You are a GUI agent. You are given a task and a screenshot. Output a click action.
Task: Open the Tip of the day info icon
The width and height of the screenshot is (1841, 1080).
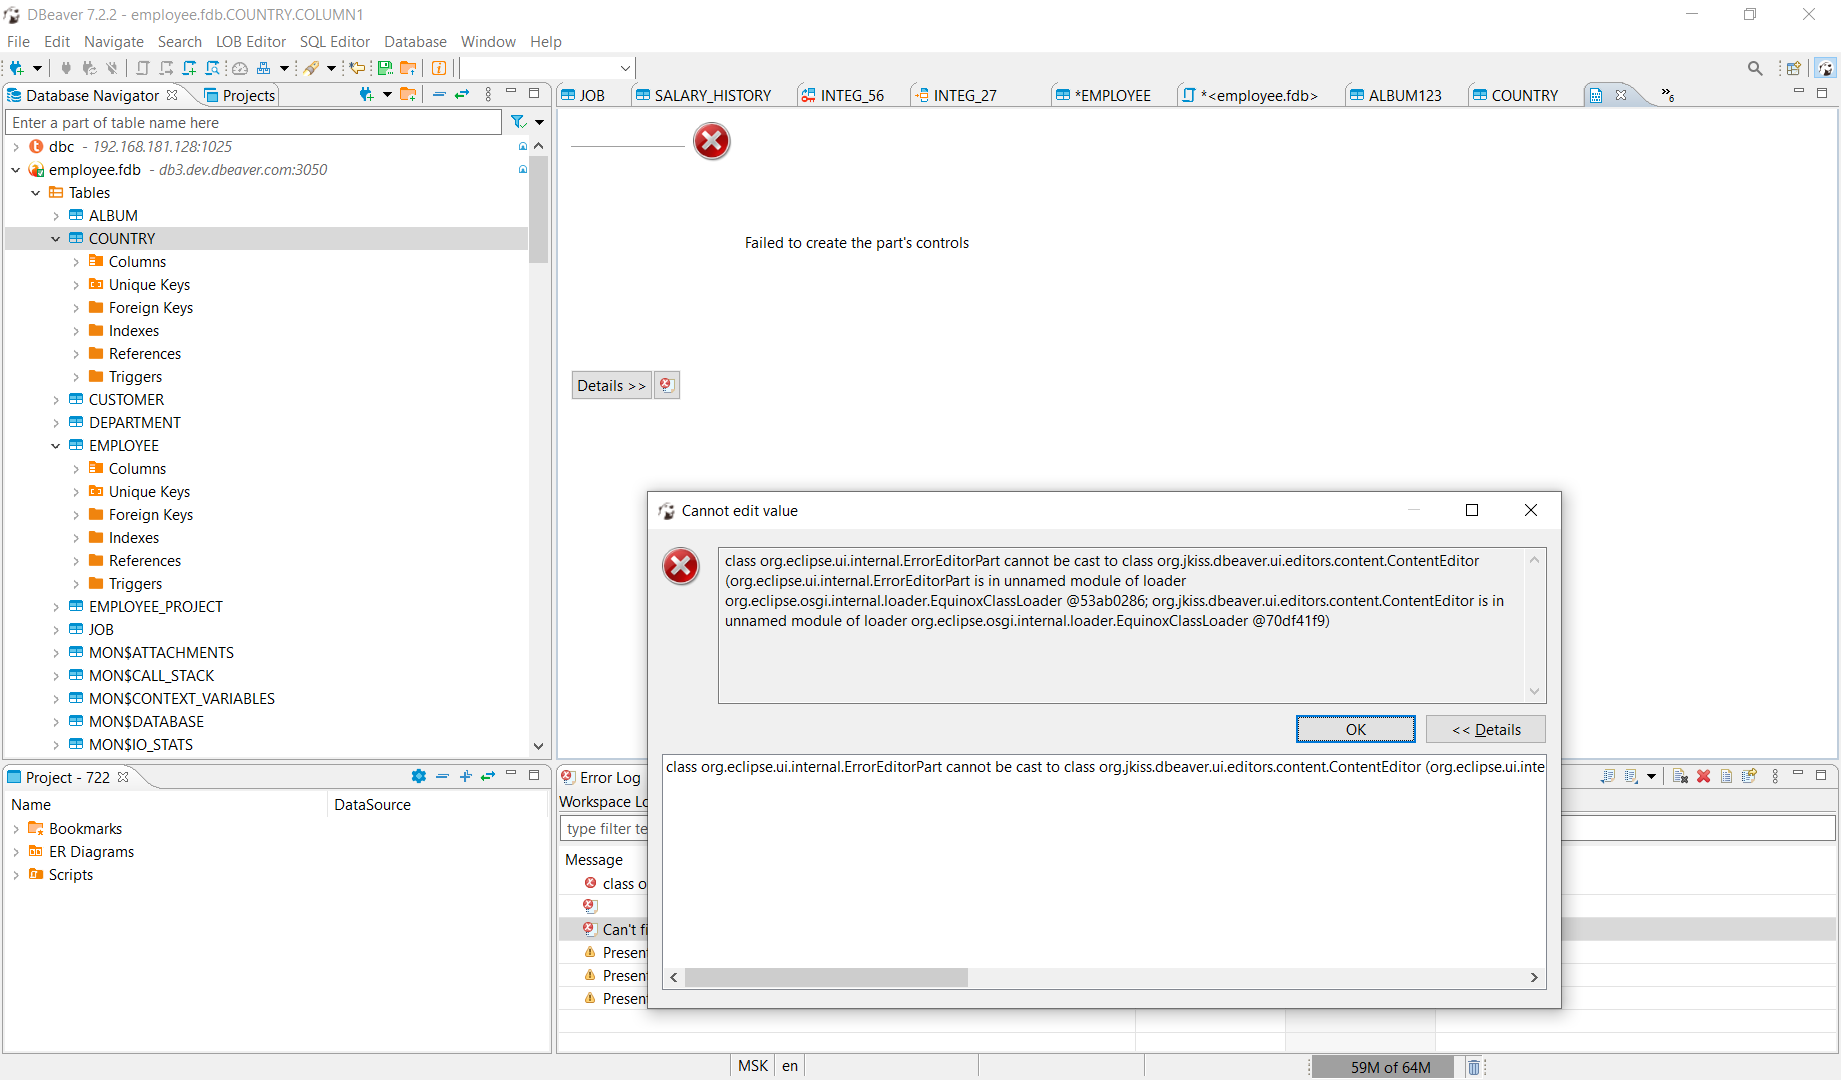[x=439, y=67]
